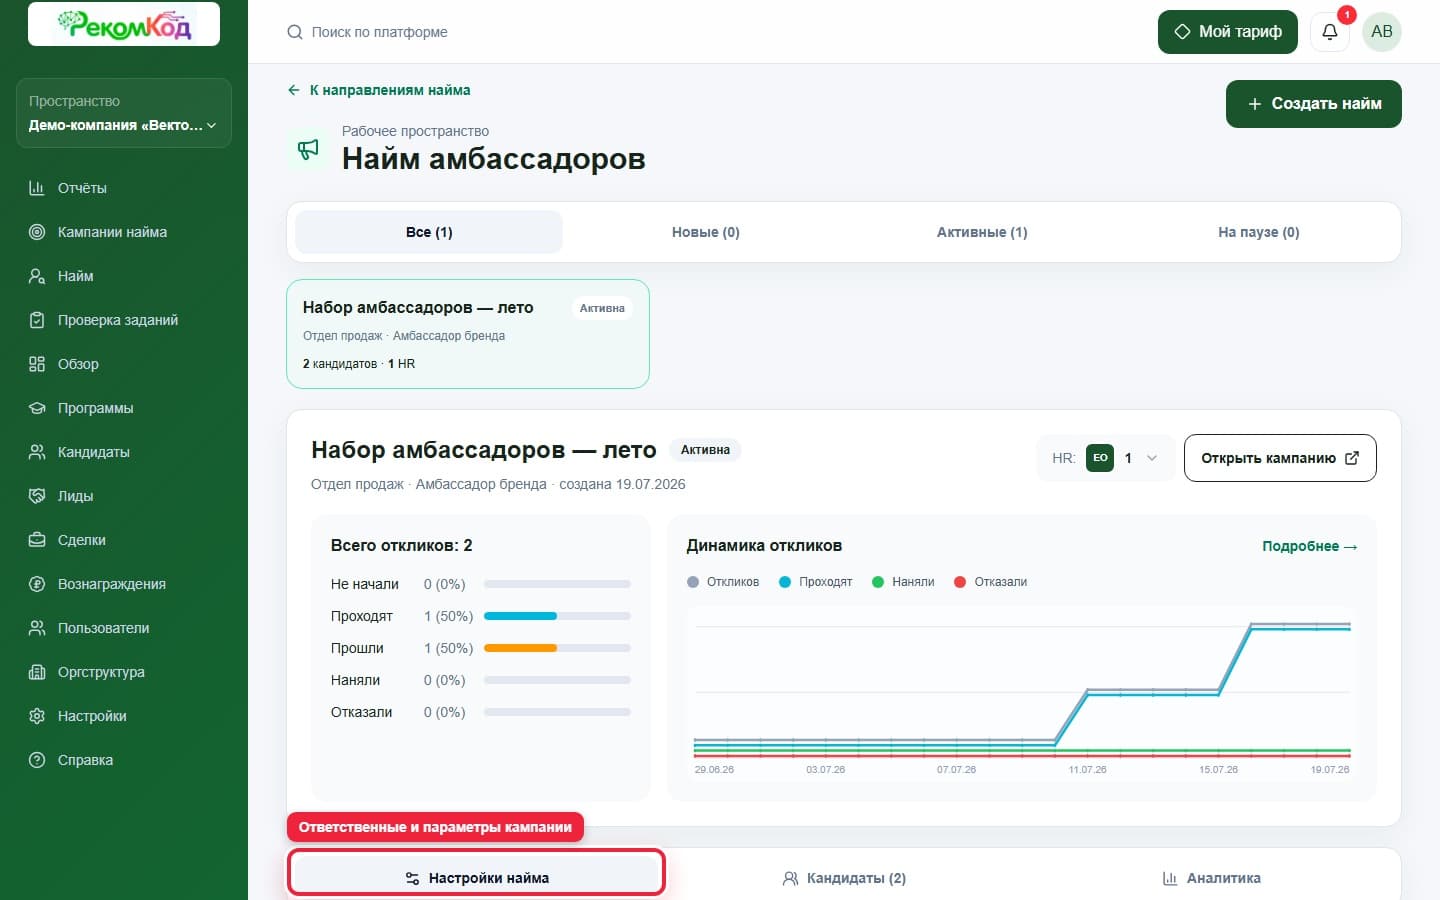Select the Новые (0) filter tab
Image resolution: width=1440 pixels, height=900 pixels.
pyautogui.click(x=706, y=232)
